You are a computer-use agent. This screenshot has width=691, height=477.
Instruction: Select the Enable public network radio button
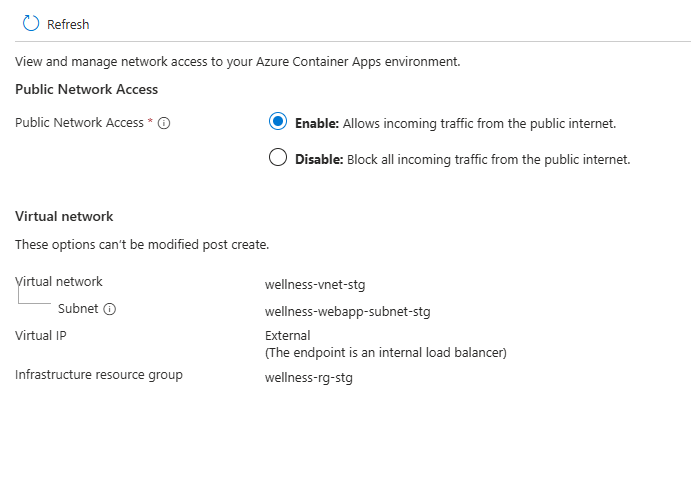278,121
